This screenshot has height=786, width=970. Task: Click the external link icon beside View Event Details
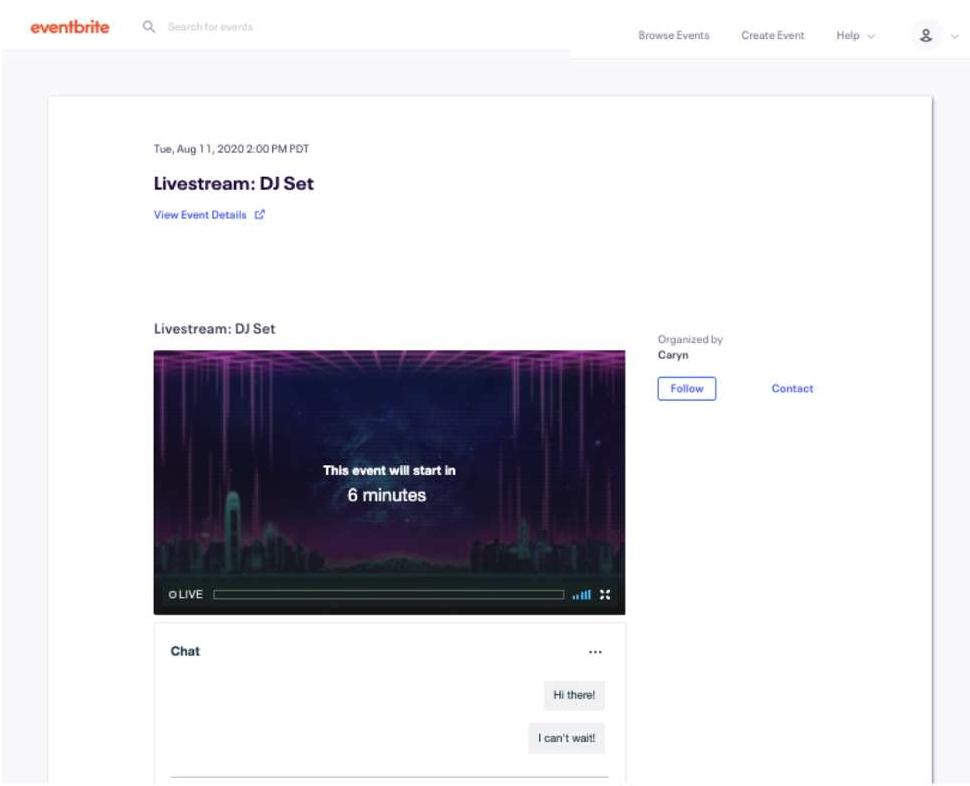259,213
